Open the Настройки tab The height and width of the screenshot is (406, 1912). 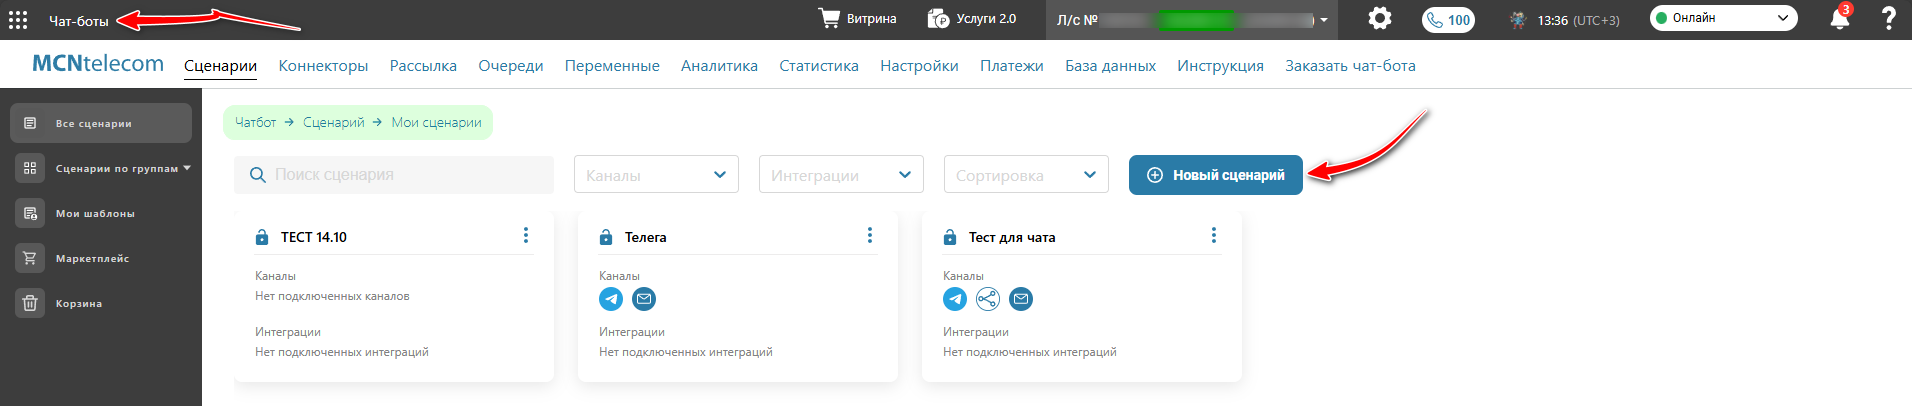click(x=919, y=66)
